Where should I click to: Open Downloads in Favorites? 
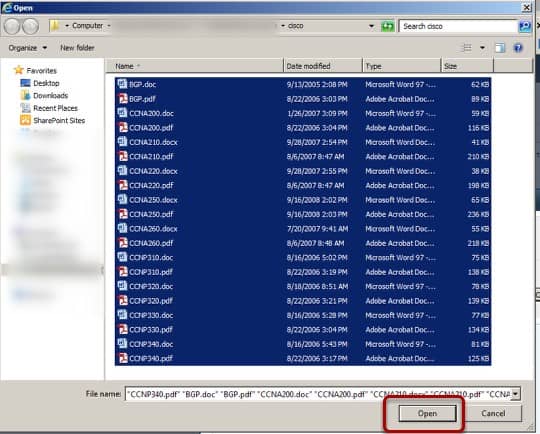(51, 95)
